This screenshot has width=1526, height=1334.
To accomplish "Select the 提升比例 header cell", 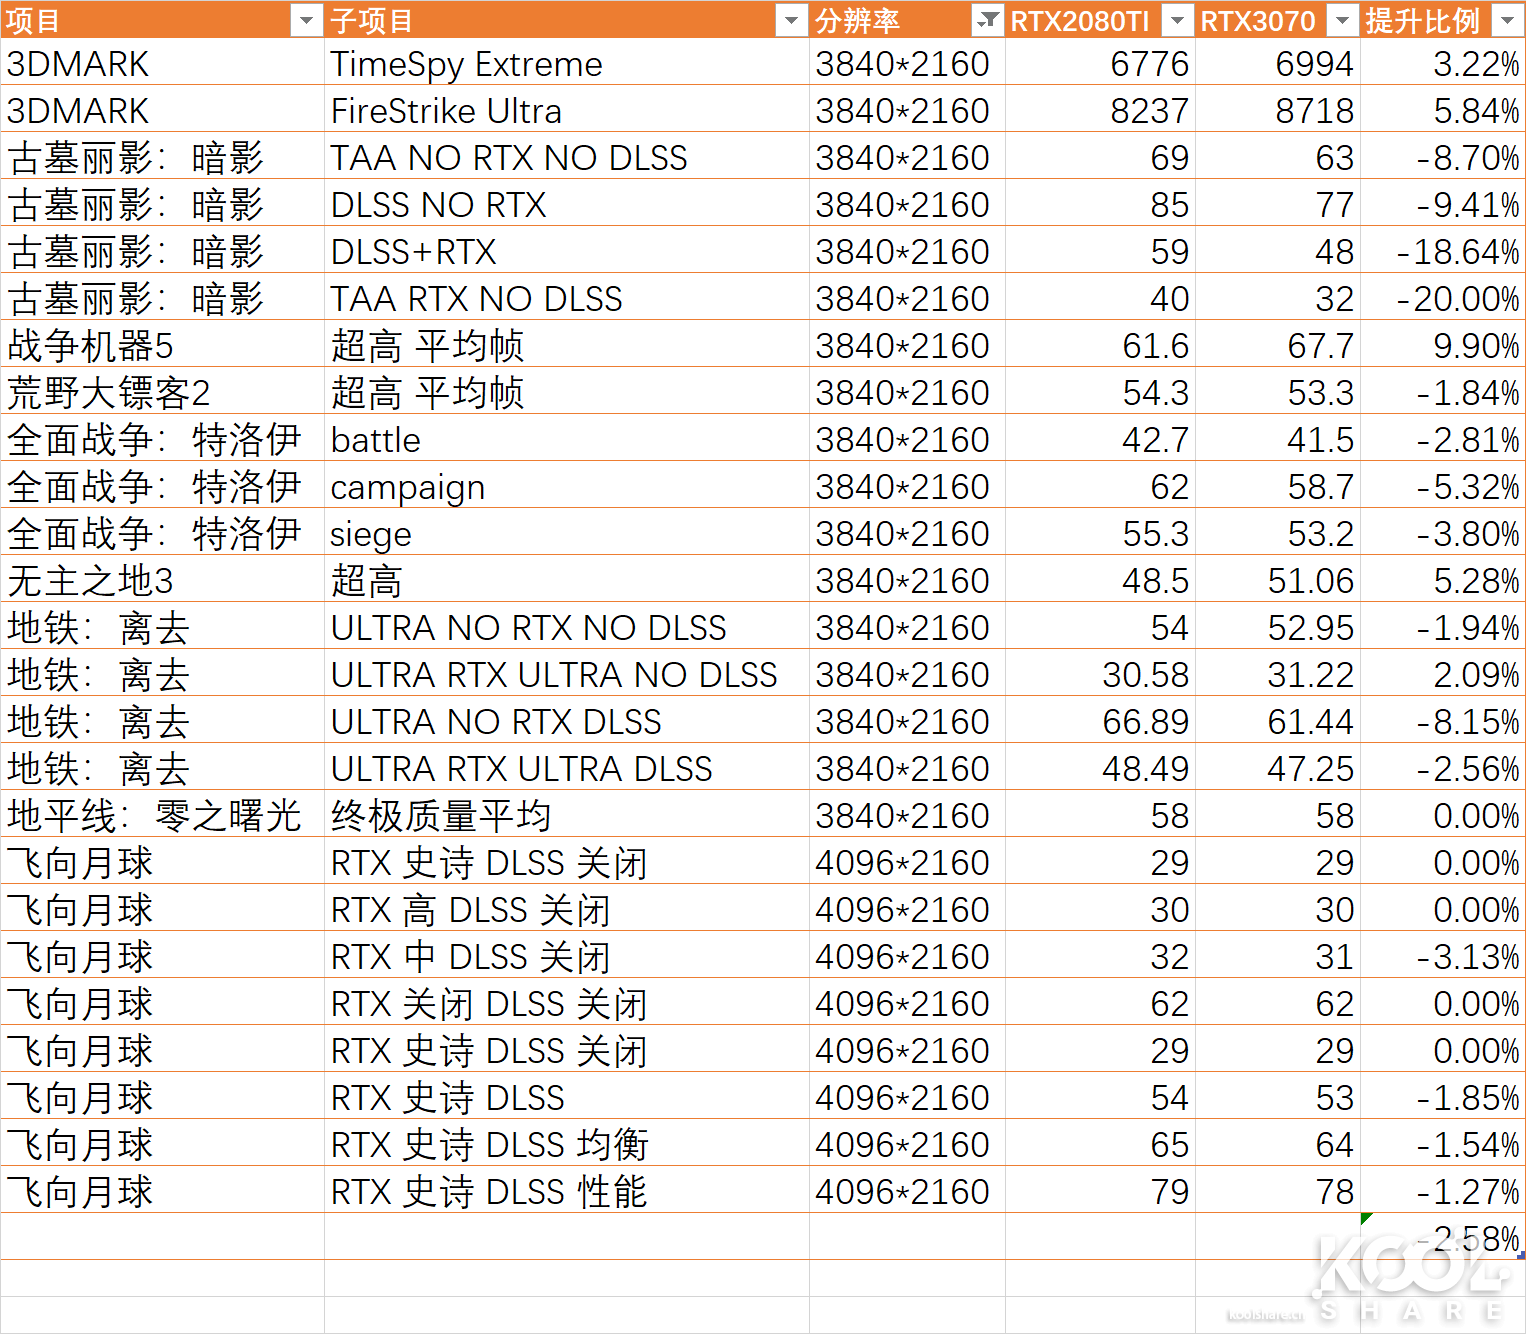I will [x=1443, y=19].
